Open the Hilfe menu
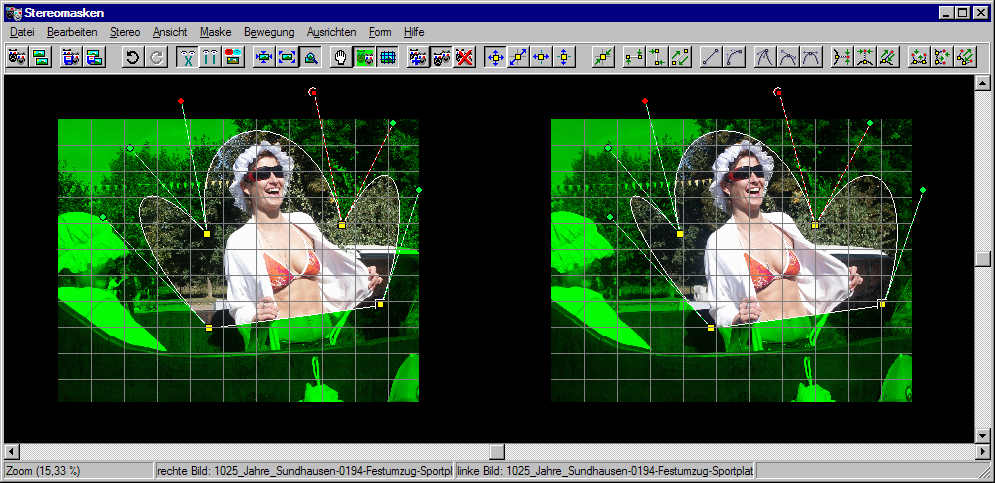Screen dimensions: 995x483 pyautogui.click(x=414, y=32)
